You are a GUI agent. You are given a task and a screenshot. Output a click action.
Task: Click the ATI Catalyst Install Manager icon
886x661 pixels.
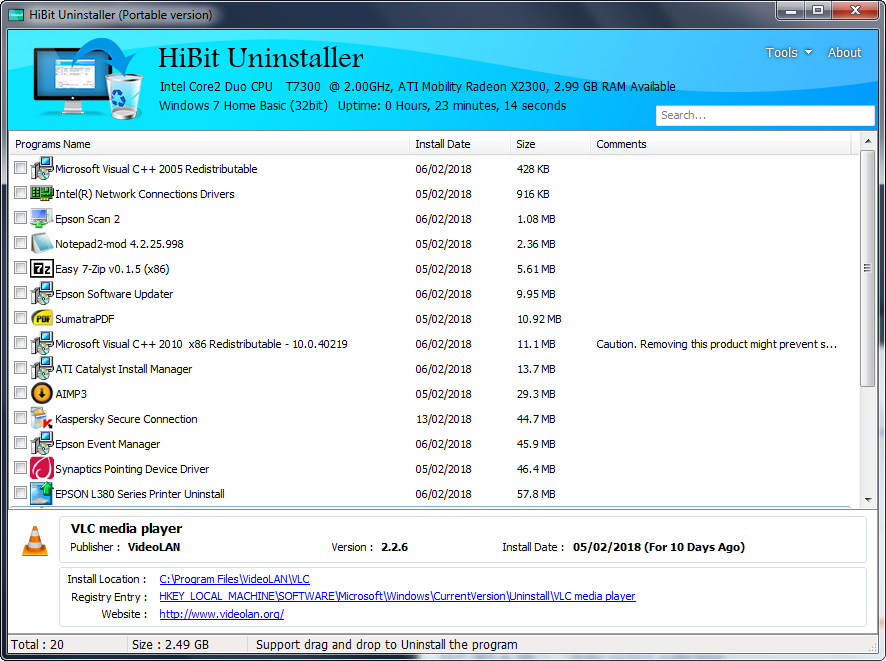[x=42, y=368]
